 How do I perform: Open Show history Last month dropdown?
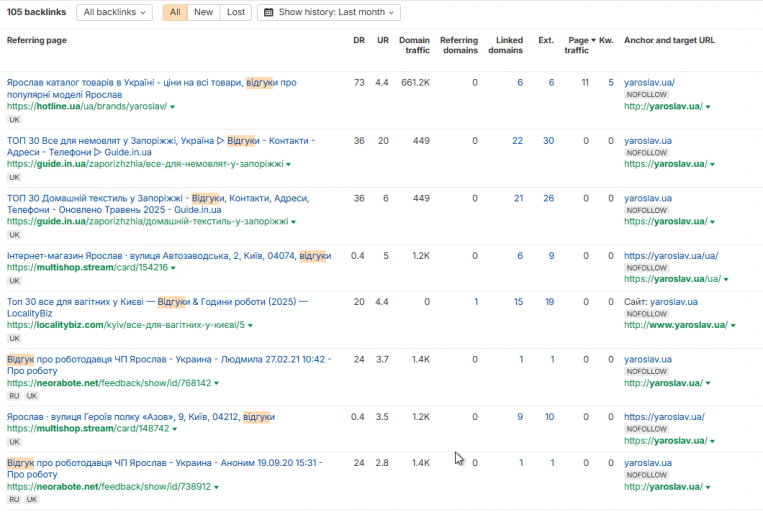coord(329,12)
